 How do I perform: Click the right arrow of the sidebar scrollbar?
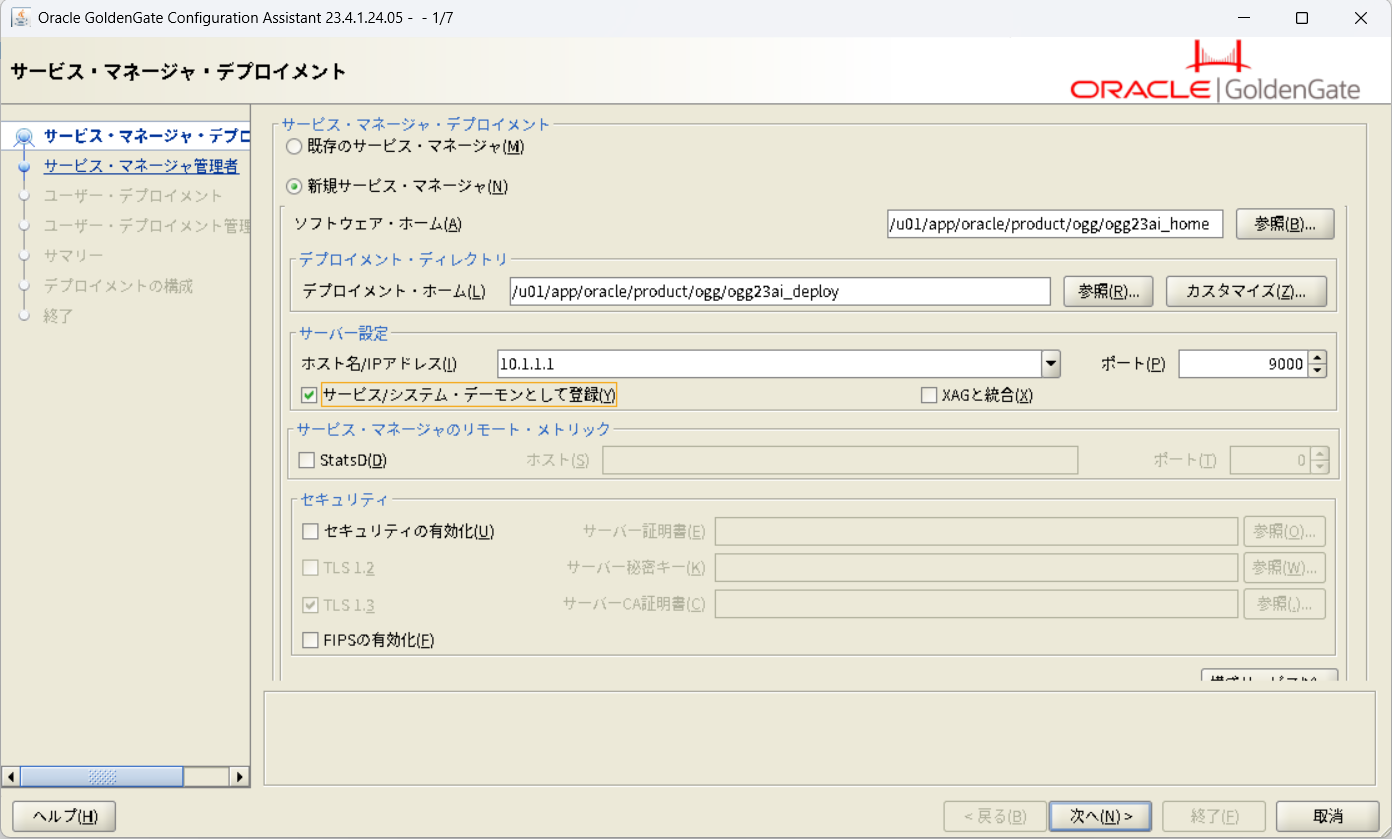pos(240,776)
